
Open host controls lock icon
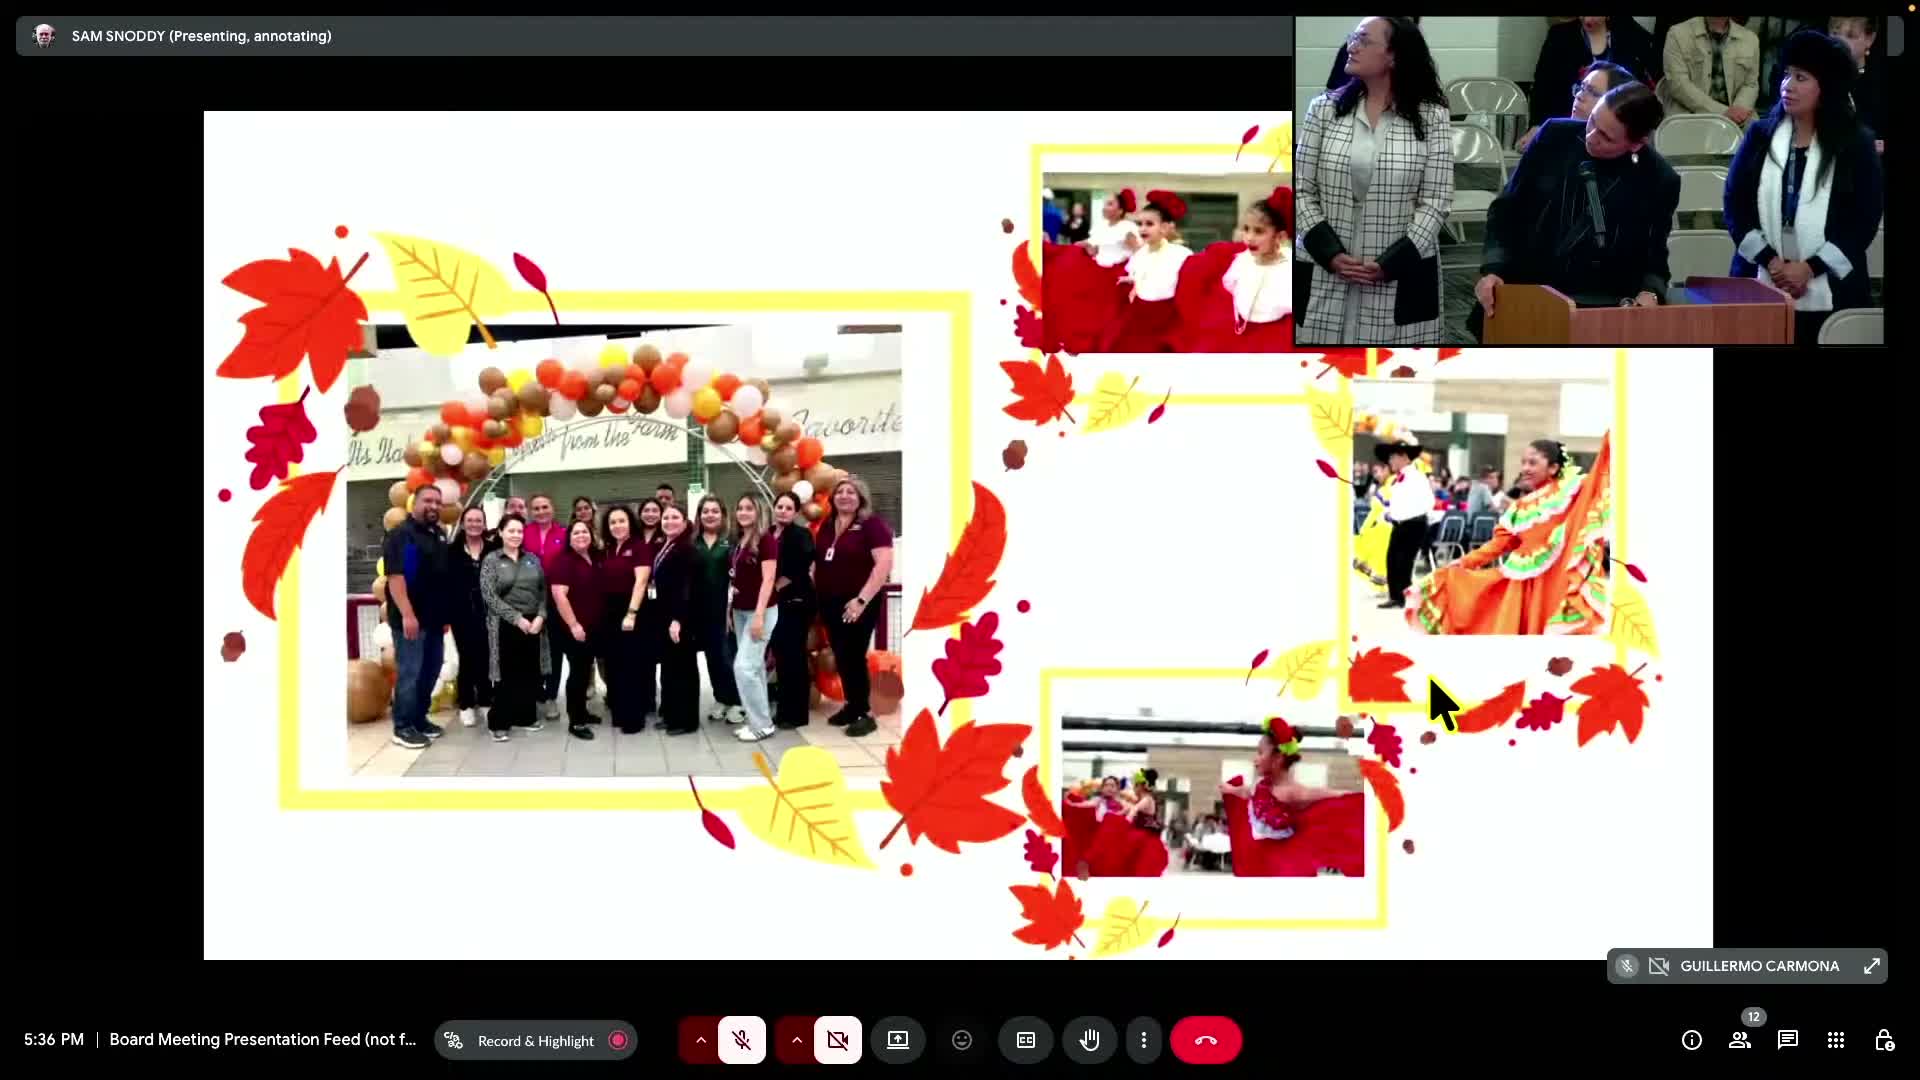click(1884, 1040)
